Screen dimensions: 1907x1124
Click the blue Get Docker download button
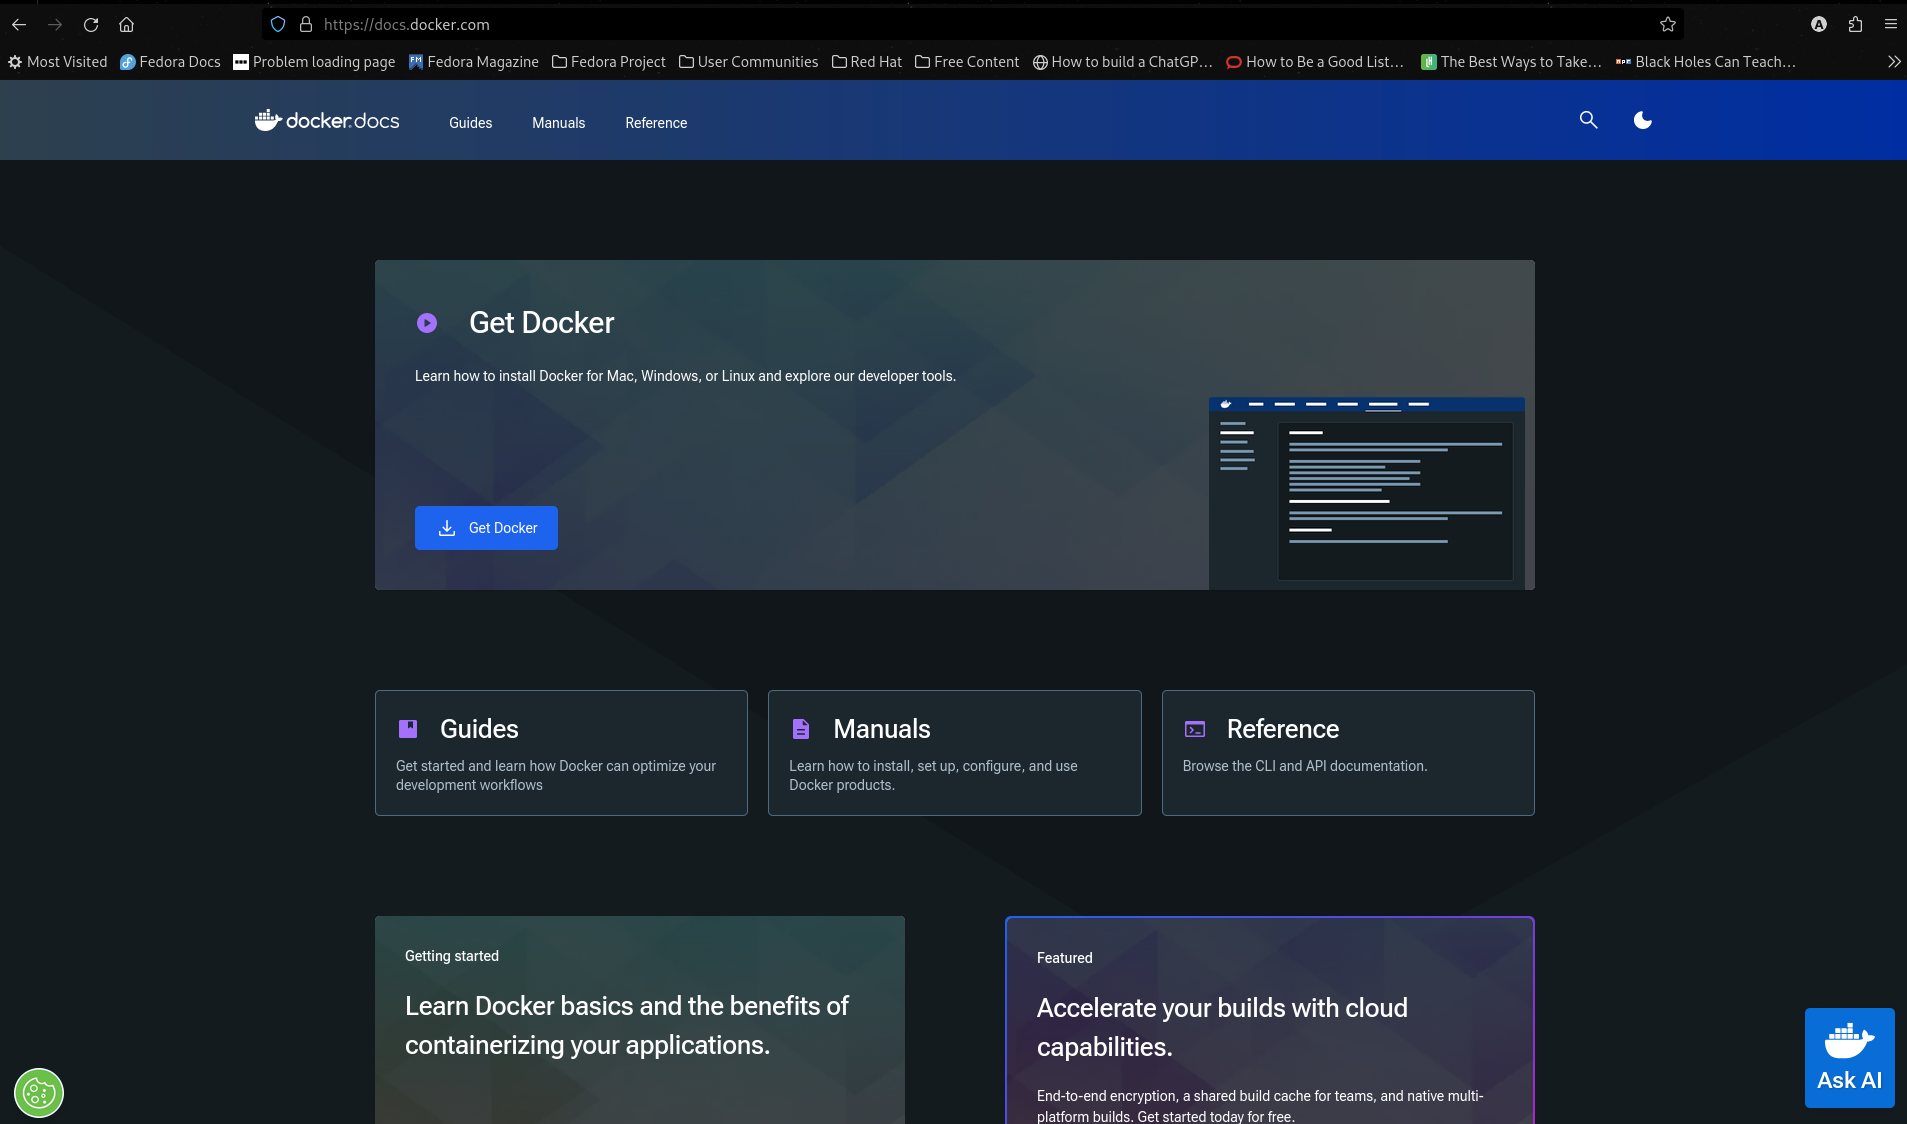(x=486, y=528)
